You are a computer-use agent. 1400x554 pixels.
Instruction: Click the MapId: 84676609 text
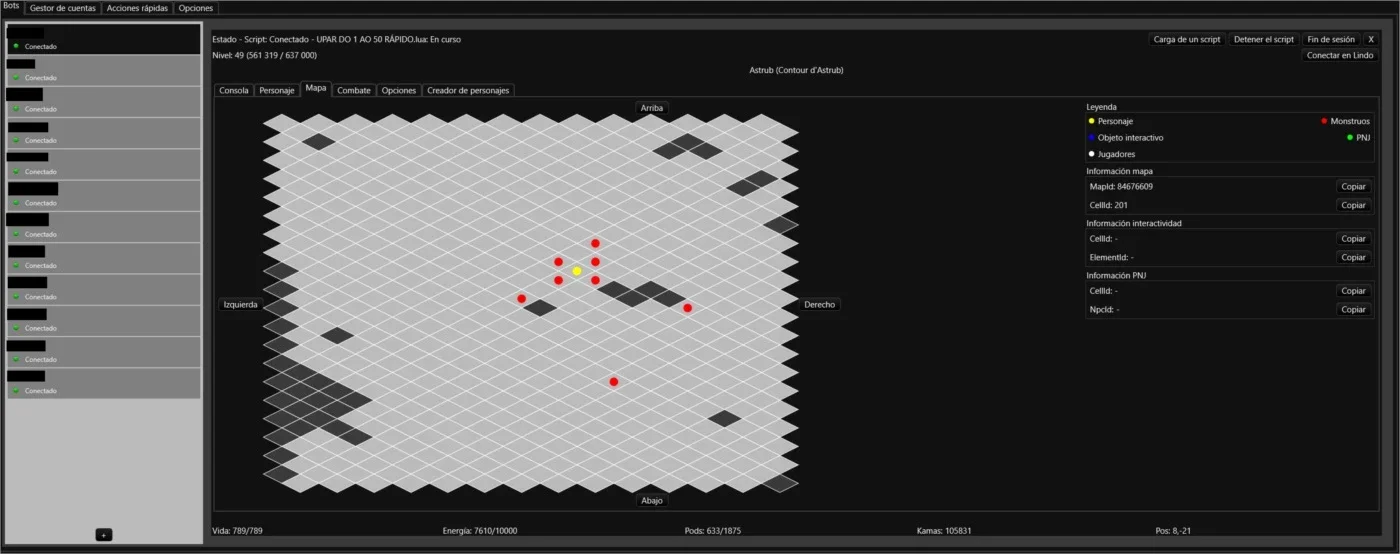pyautogui.click(x=1121, y=186)
